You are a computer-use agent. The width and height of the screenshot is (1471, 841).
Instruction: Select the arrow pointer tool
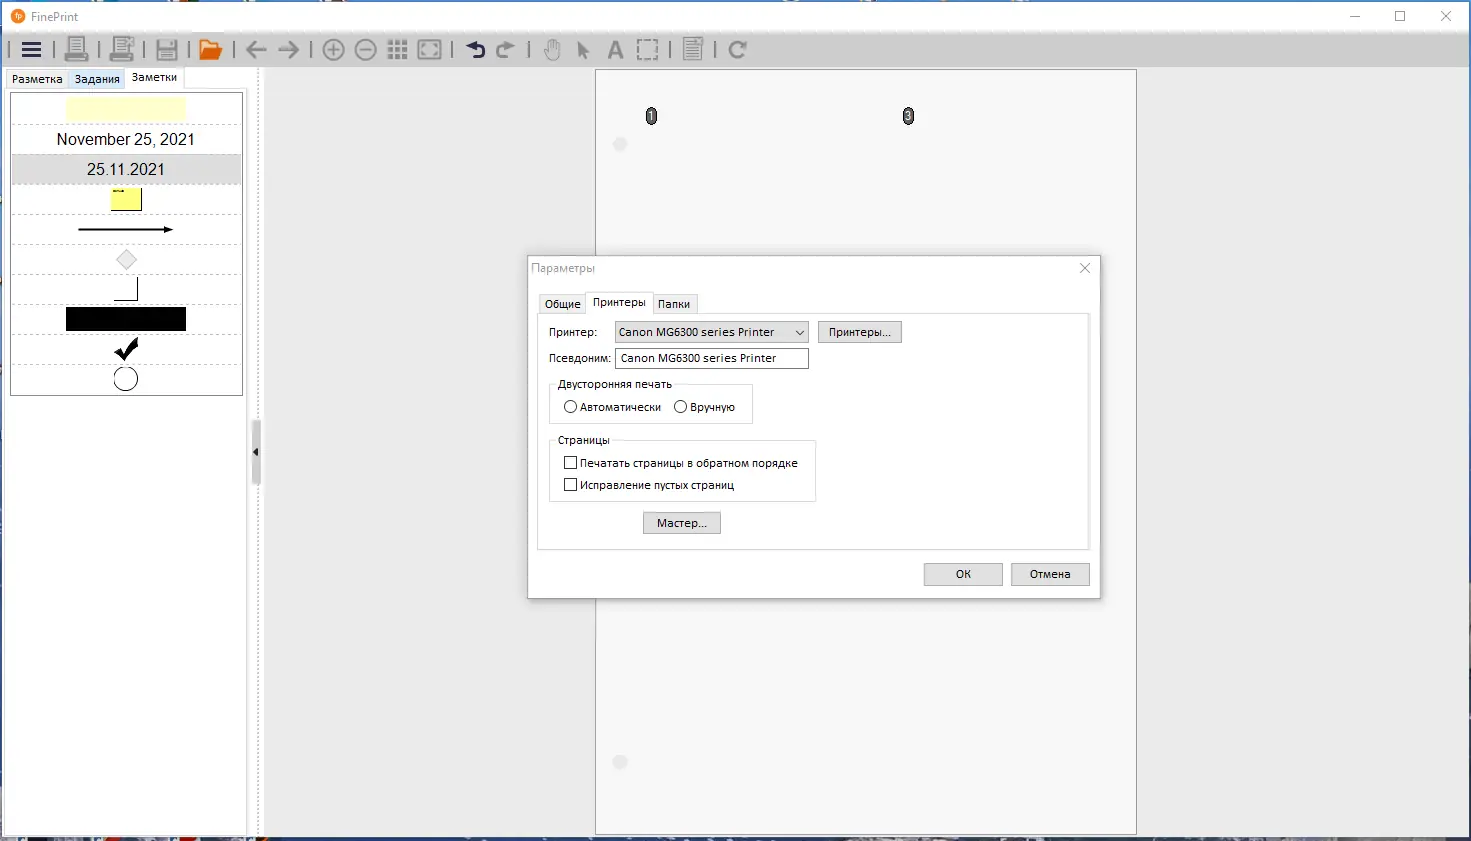point(584,50)
